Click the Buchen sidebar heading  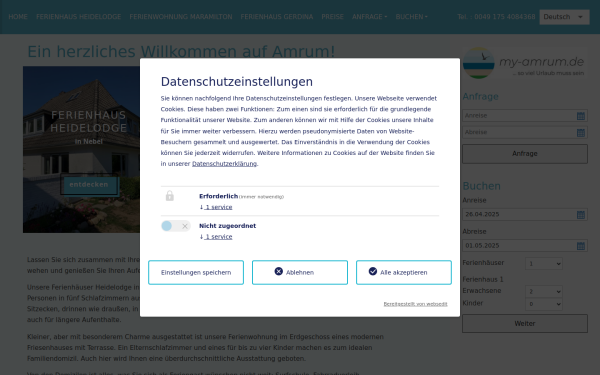(481, 186)
